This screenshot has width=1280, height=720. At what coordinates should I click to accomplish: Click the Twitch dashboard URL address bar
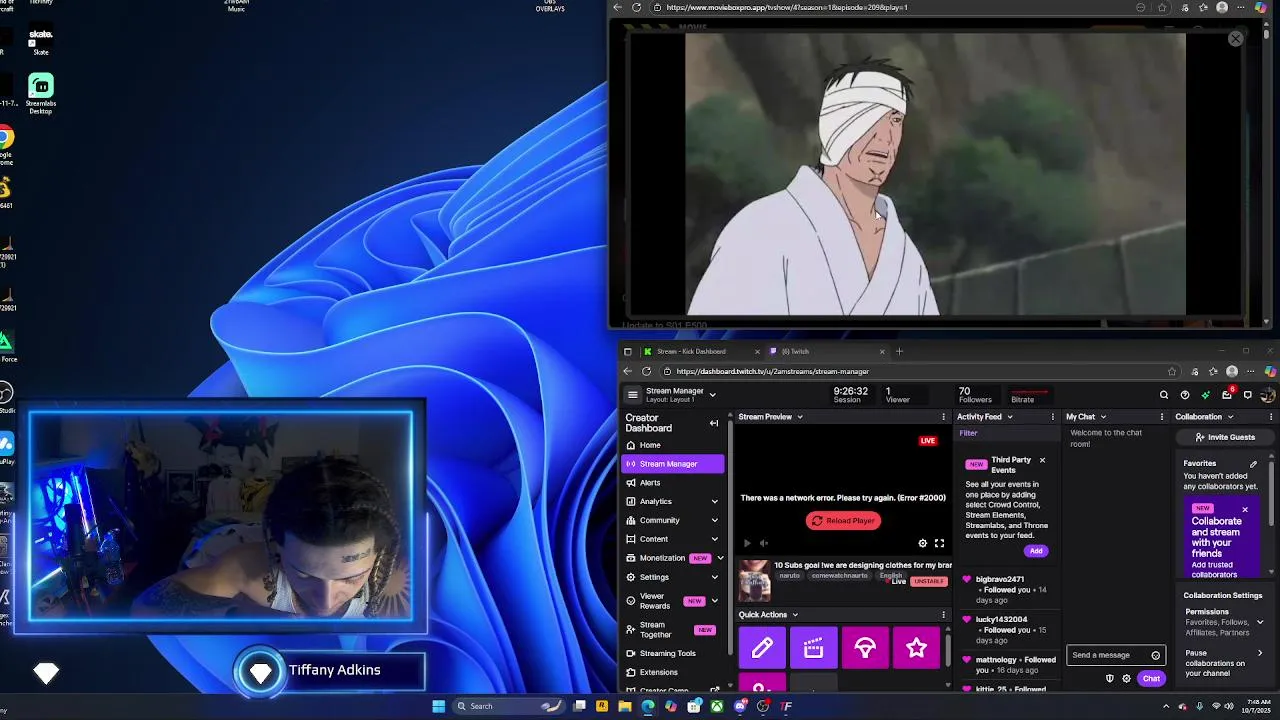tap(915, 371)
